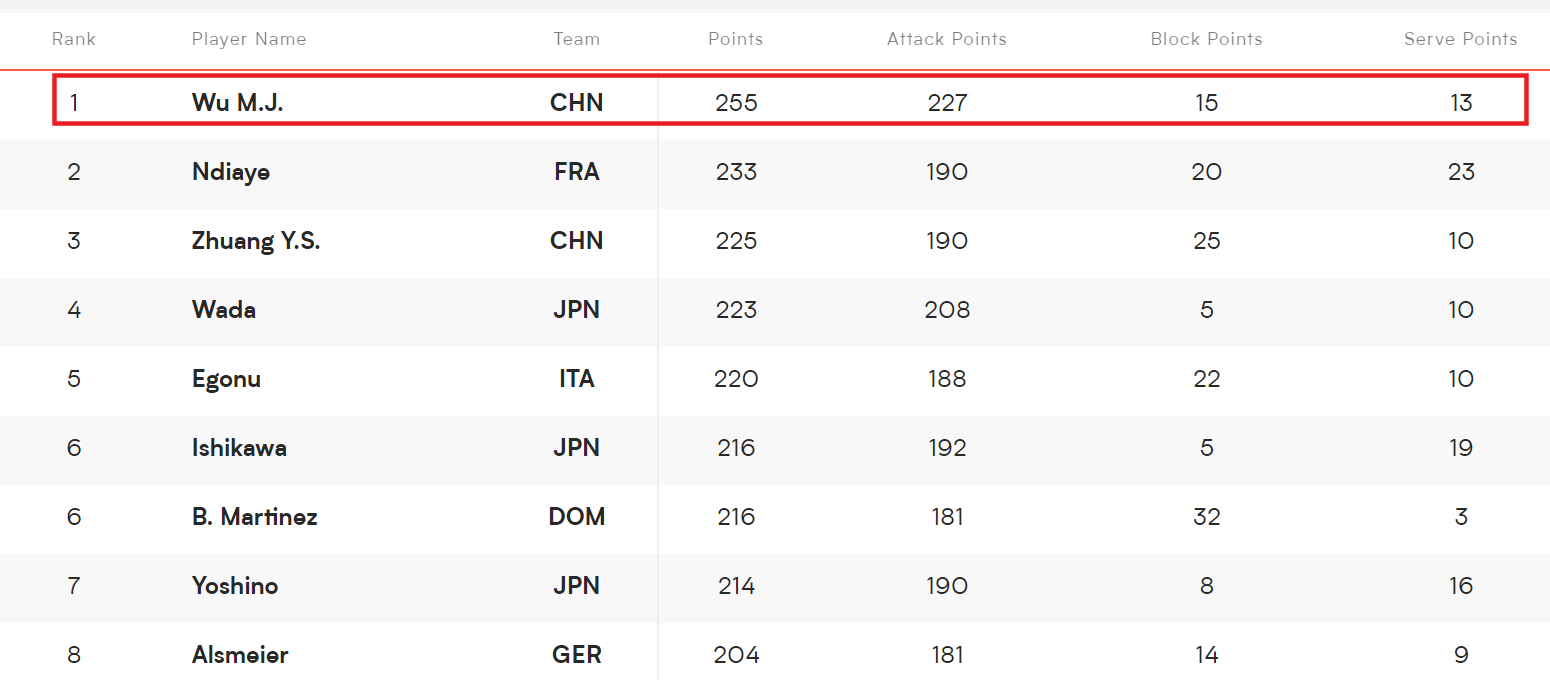
Task: Sort by Block Points header
Action: tap(1206, 39)
